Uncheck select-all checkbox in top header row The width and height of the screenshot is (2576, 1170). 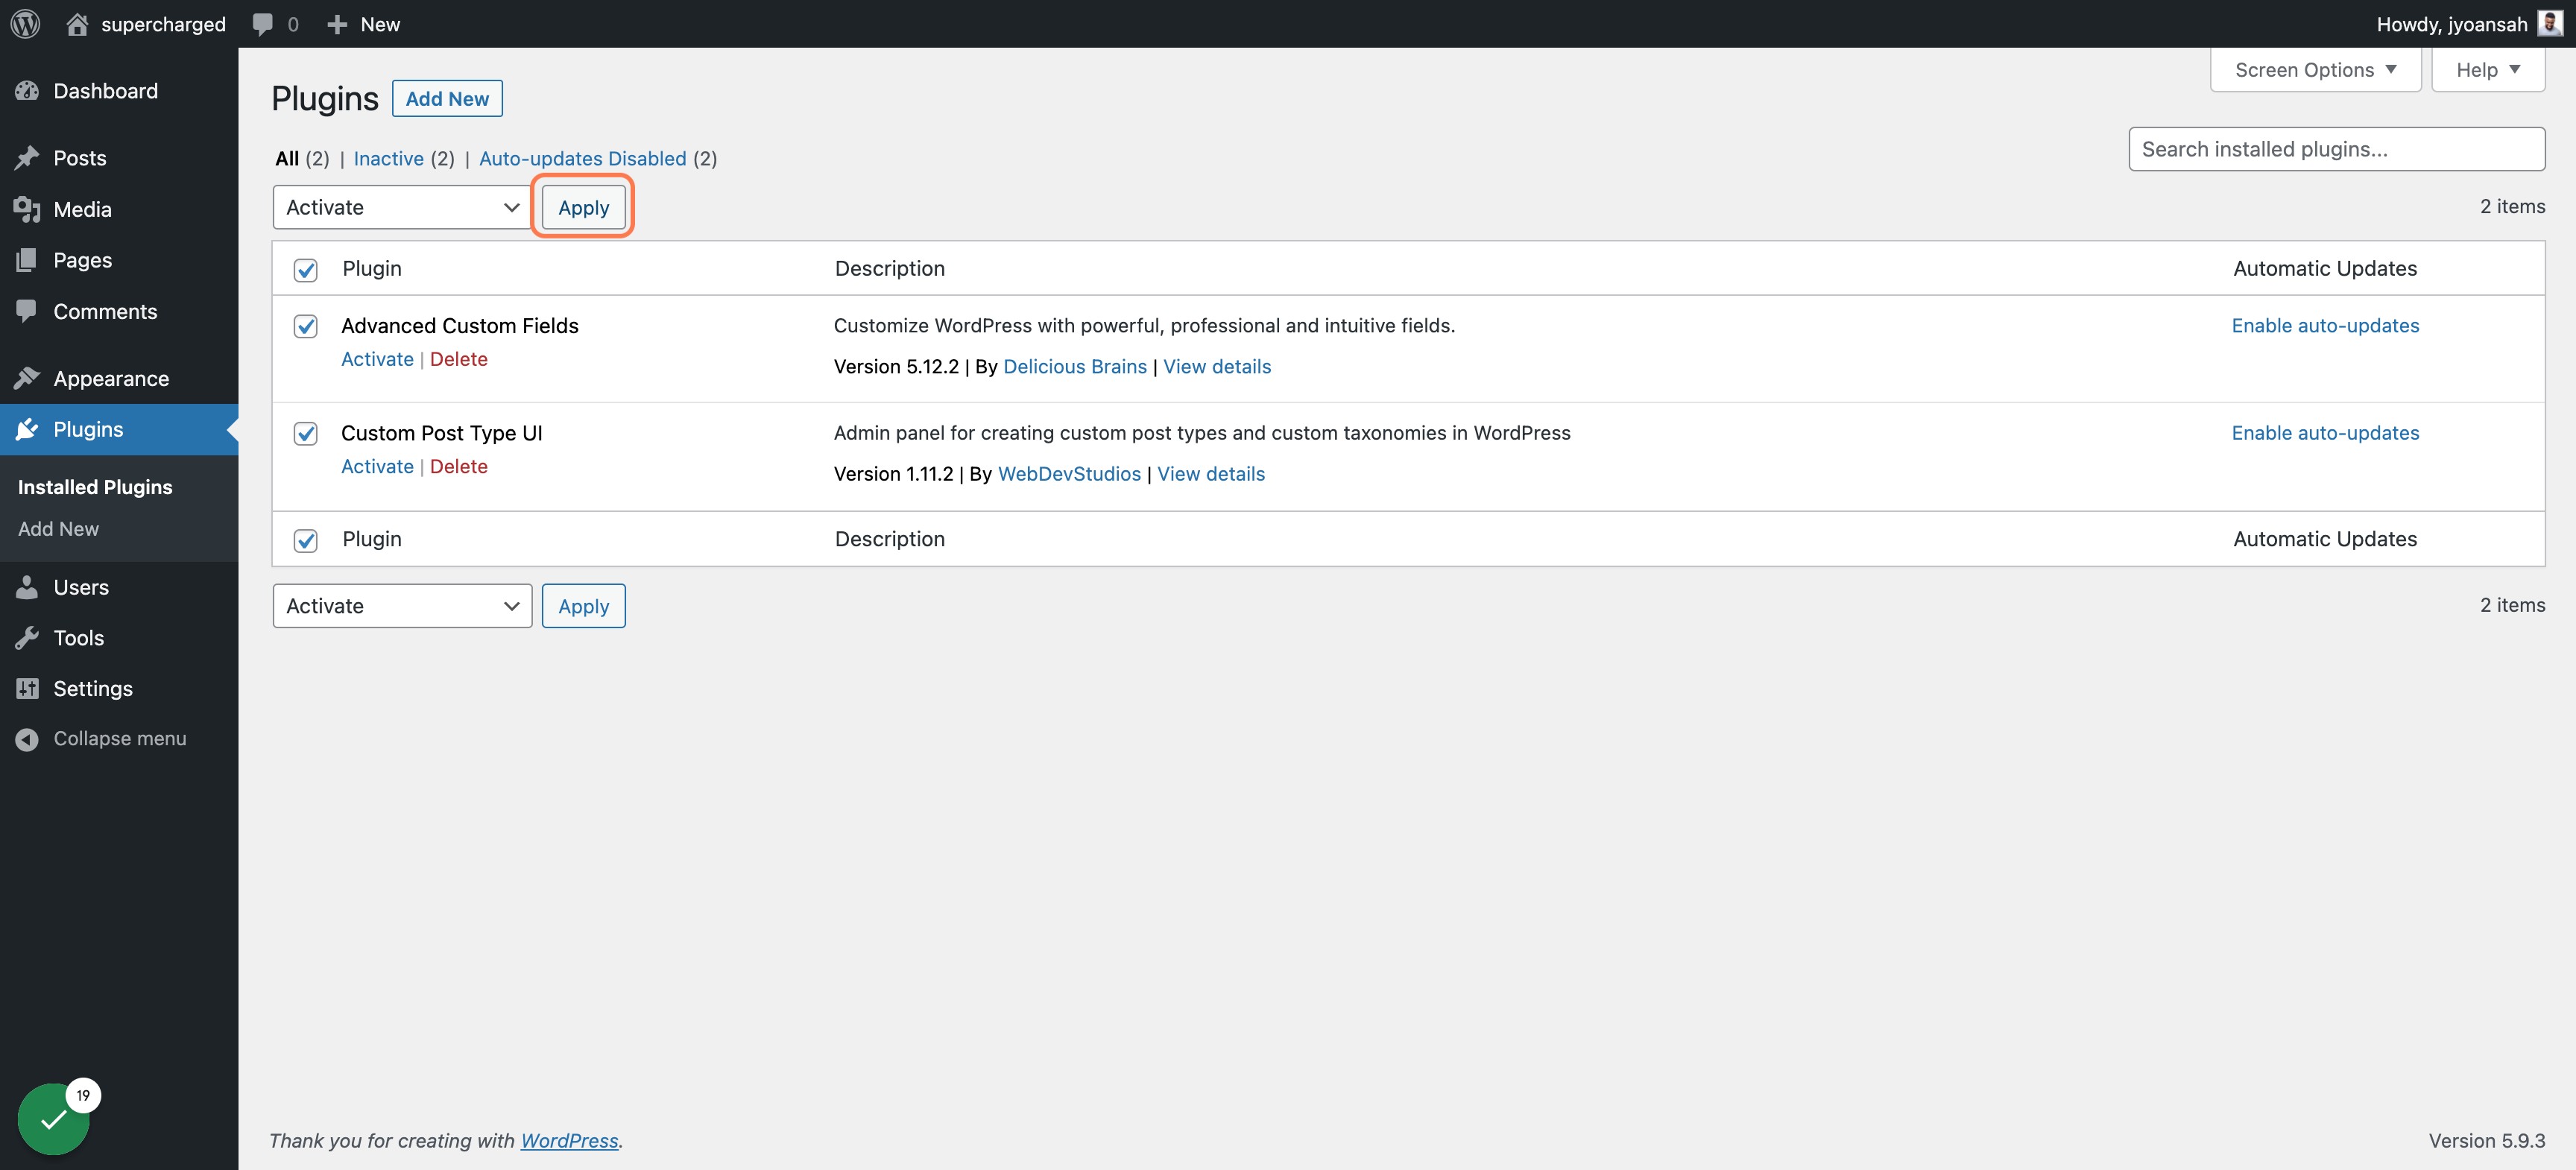point(306,270)
